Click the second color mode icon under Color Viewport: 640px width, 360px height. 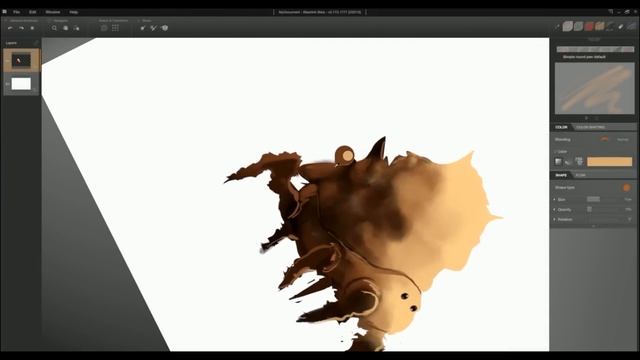568,162
